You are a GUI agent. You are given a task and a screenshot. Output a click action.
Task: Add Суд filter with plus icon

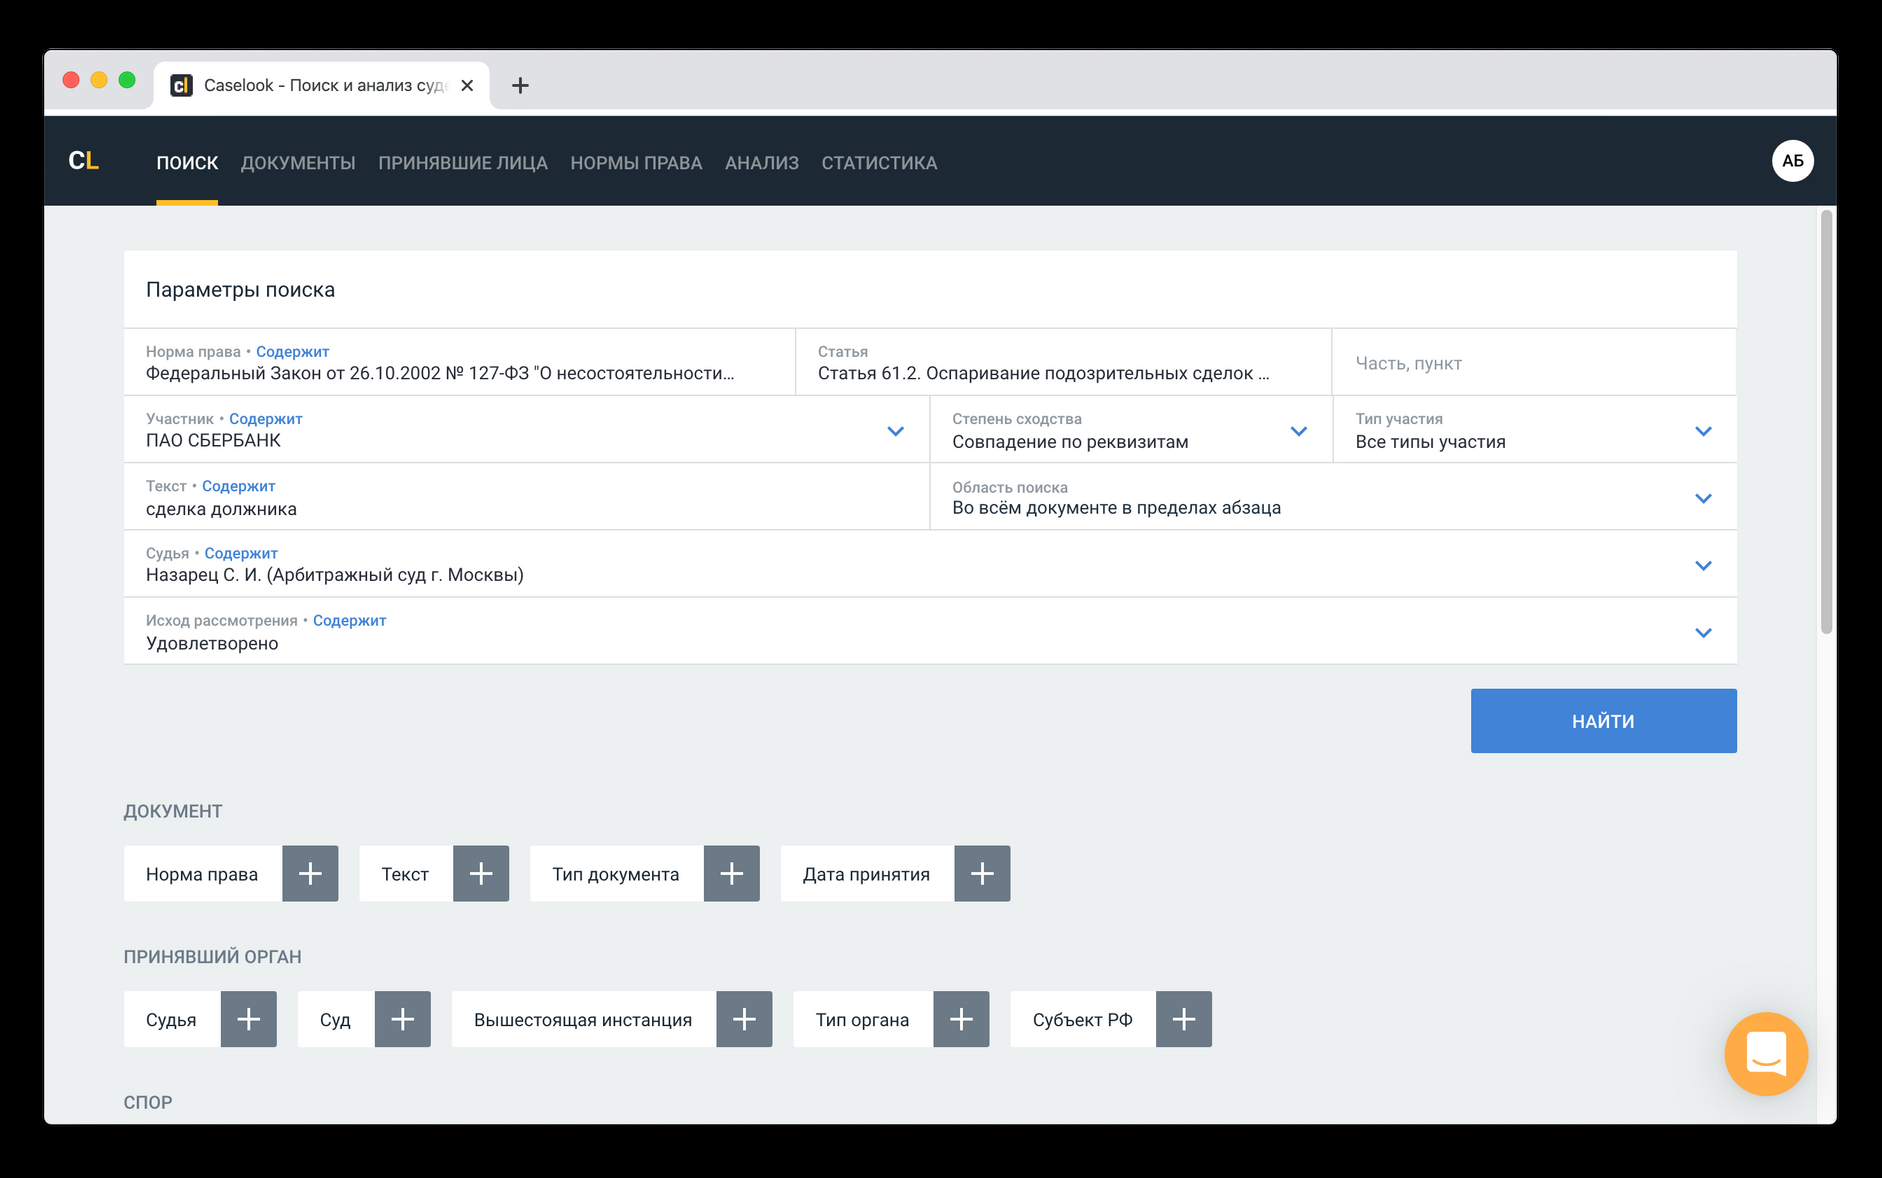403,1019
